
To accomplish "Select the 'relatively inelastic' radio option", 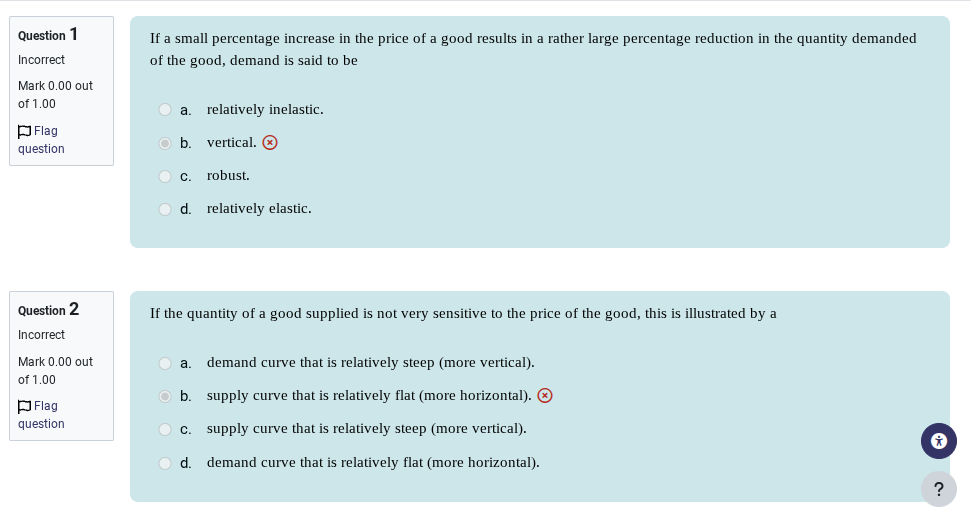I will 165,109.
